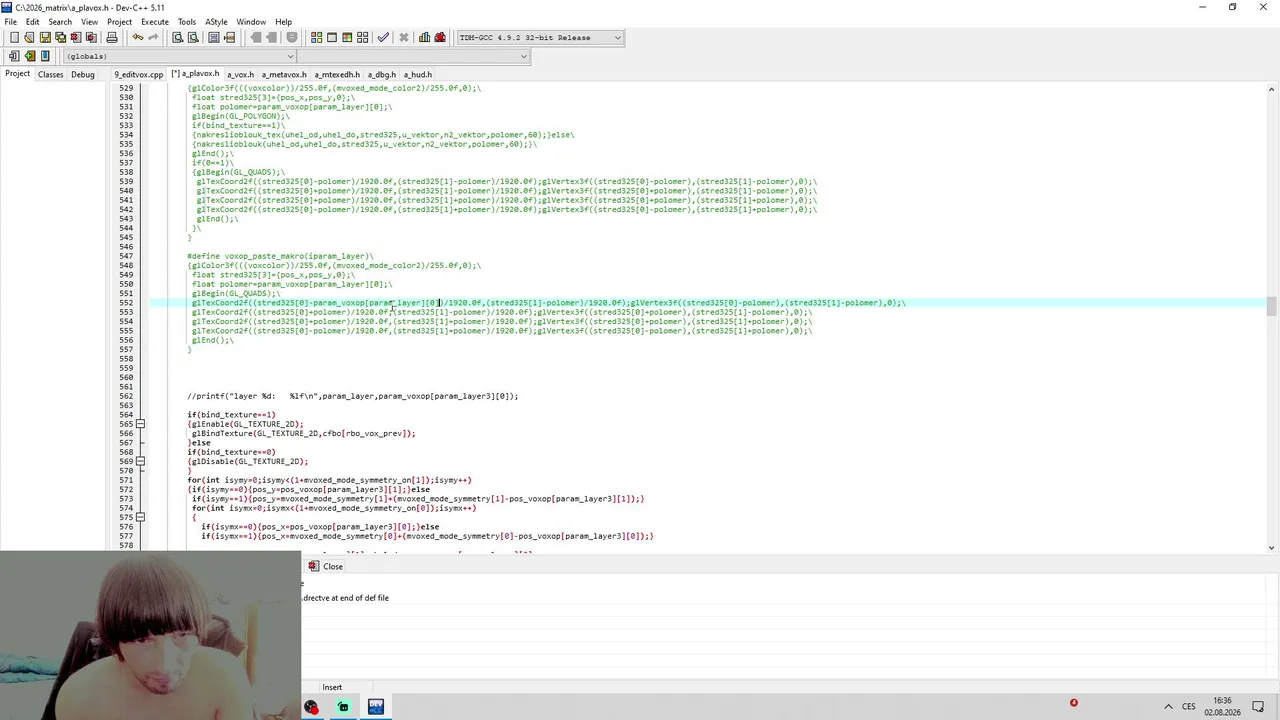Click the scroll-down arrow of editor
The width and height of the screenshot is (1280, 720).
pos(1271,547)
